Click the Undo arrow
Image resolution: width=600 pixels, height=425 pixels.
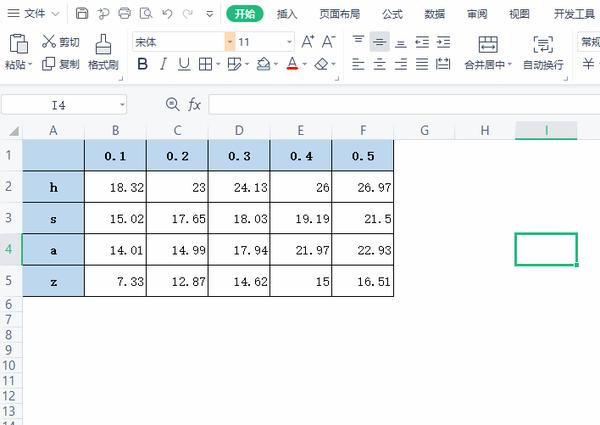pos(167,14)
